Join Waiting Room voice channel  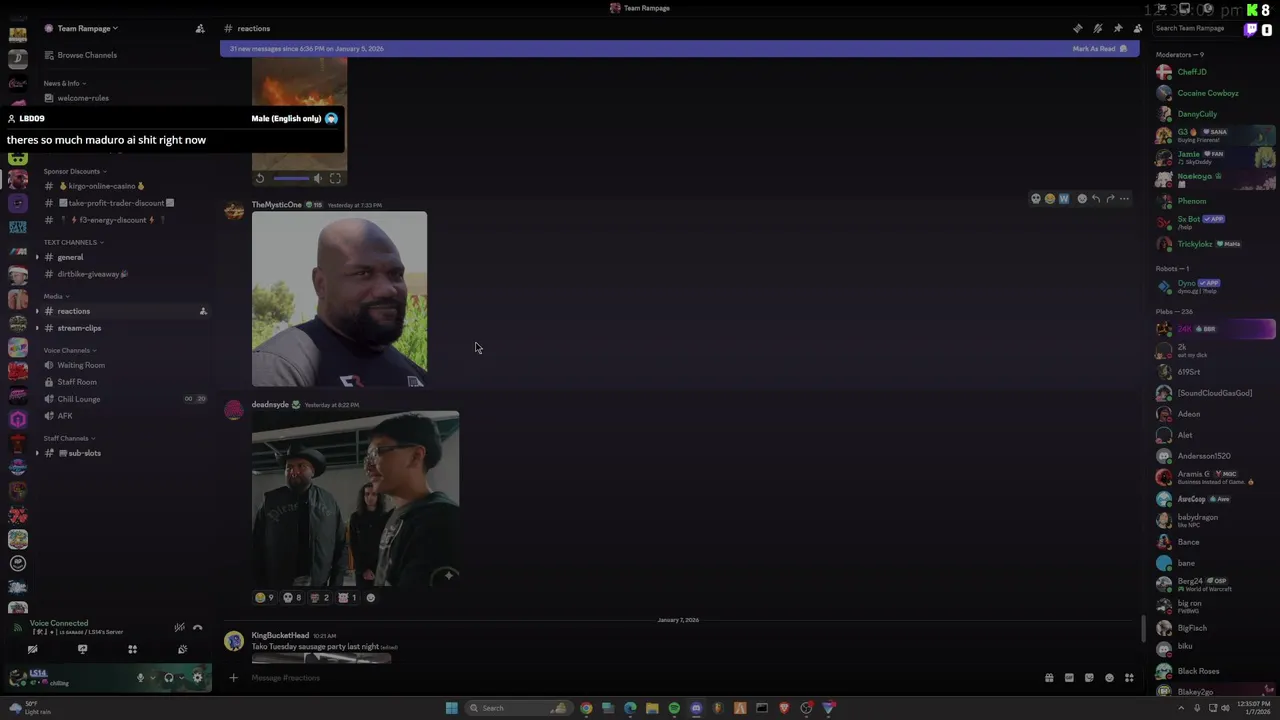(x=80, y=365)
